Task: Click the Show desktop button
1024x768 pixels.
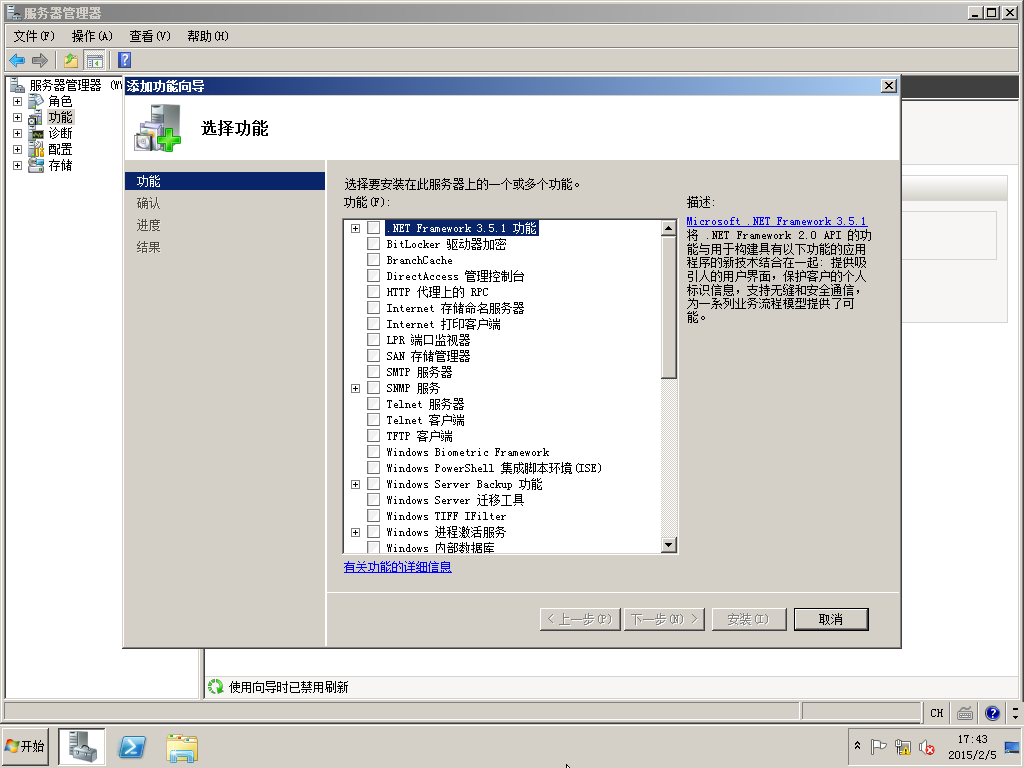Action: [1012, 748]
